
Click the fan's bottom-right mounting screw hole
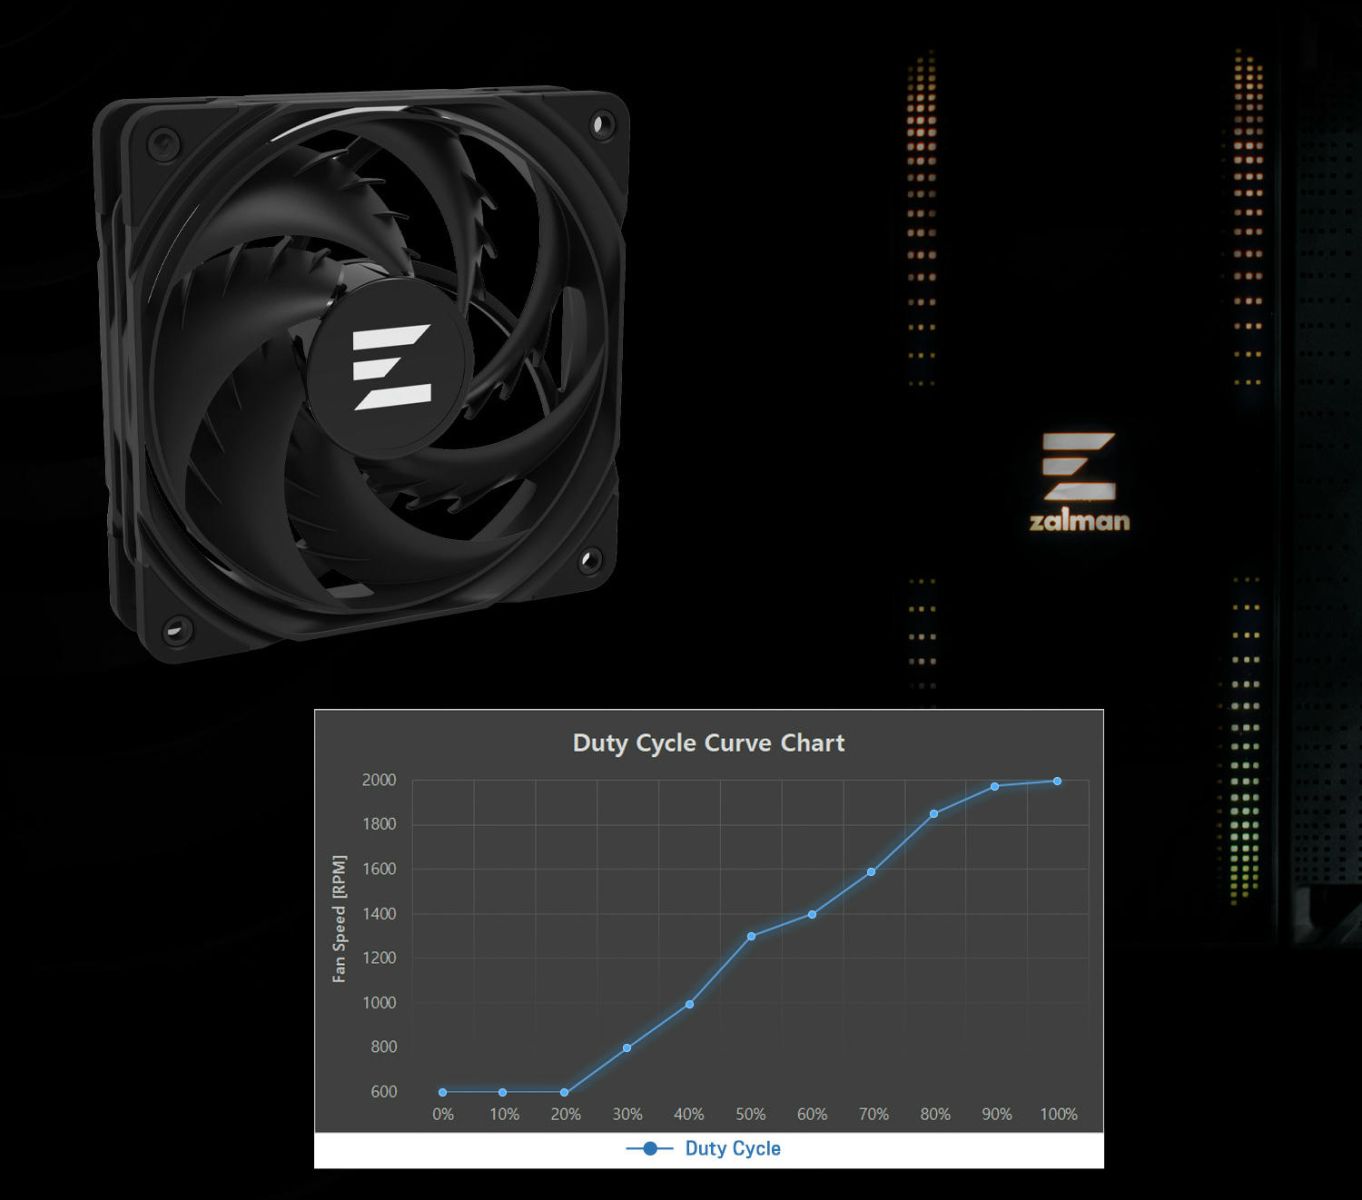pos(591,559)
